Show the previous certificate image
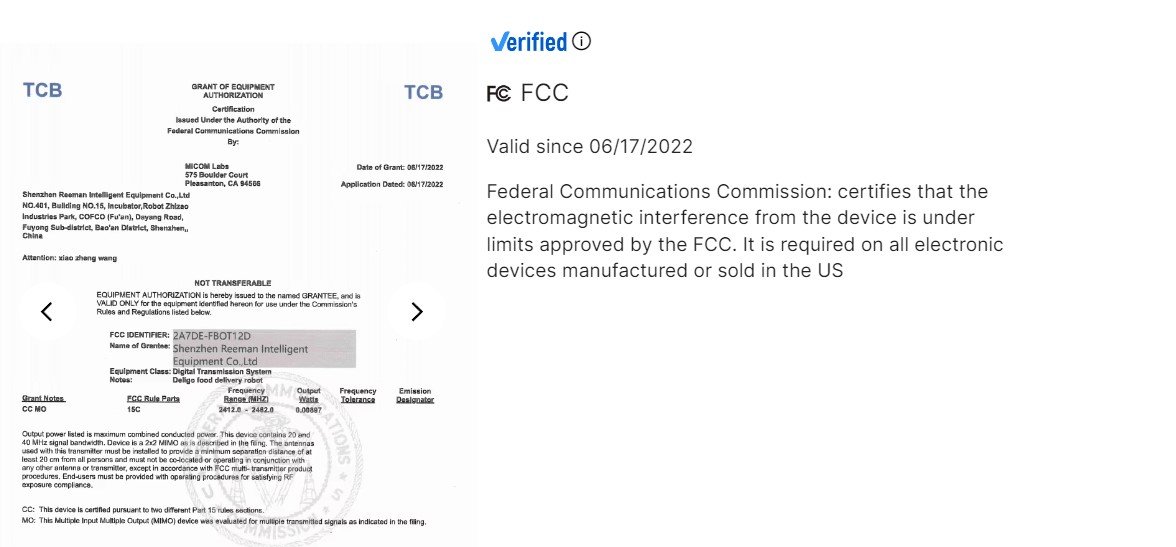The image size is (1176, 547). coord(46,311)
